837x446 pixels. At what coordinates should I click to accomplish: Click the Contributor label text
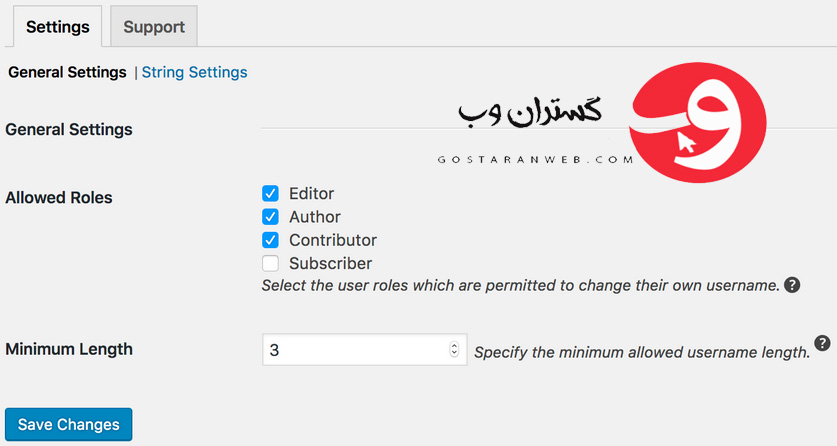[x=333, y=240]
